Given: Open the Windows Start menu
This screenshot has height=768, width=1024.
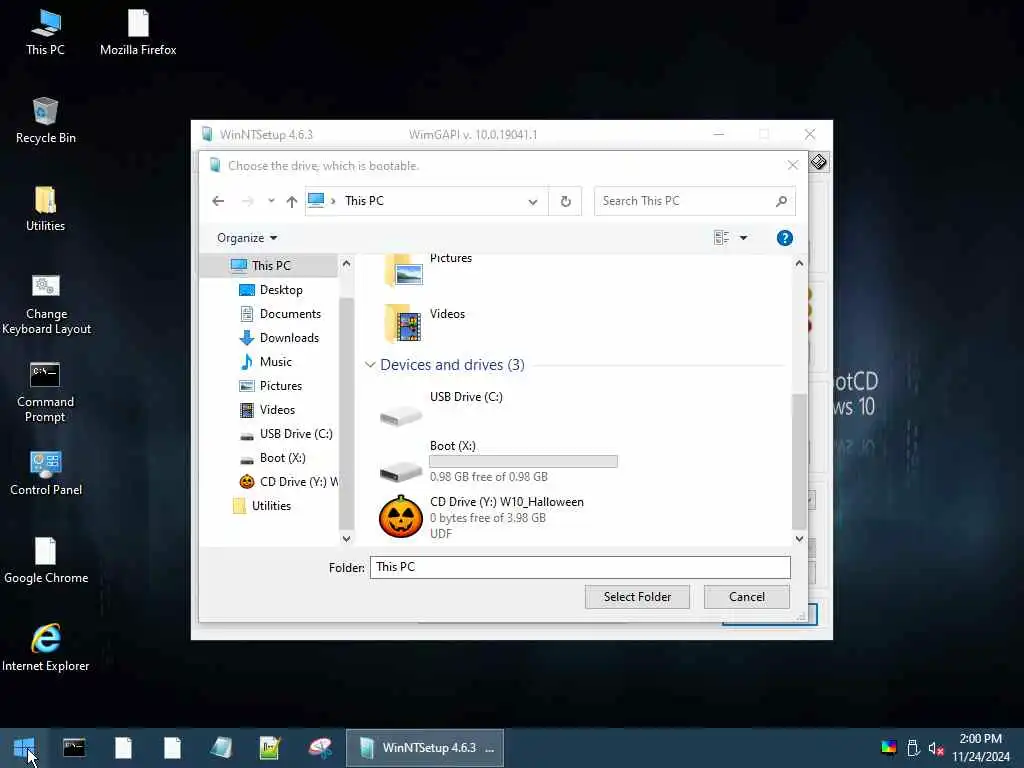Looking at the screenshot, I should pyautogui.click(x=24, y=748).
